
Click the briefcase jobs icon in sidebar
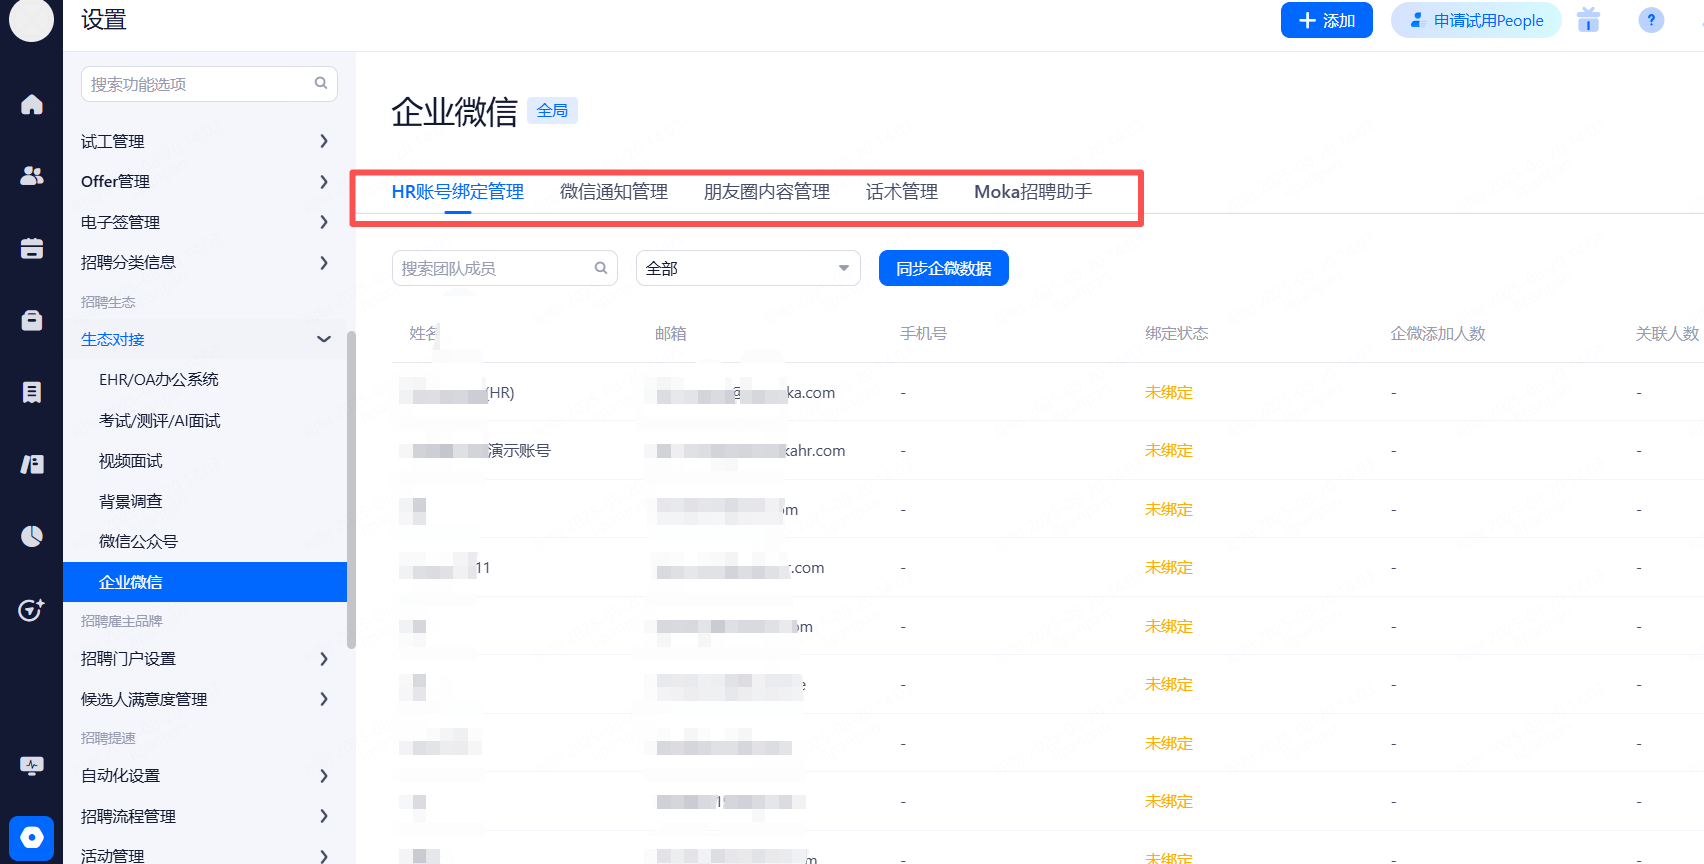click(32, 320)
